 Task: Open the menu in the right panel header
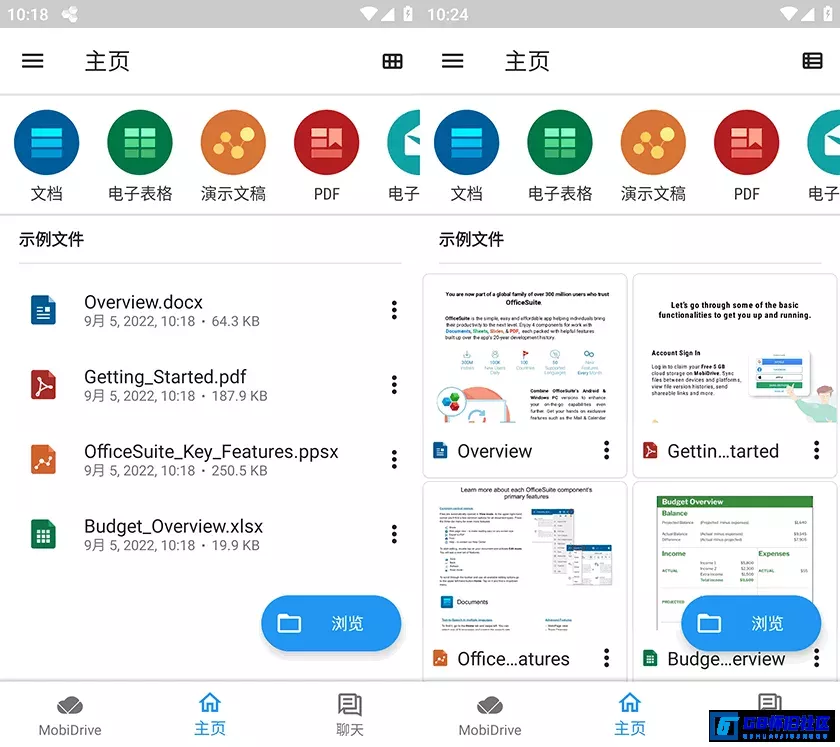click(x=453, y=60)
